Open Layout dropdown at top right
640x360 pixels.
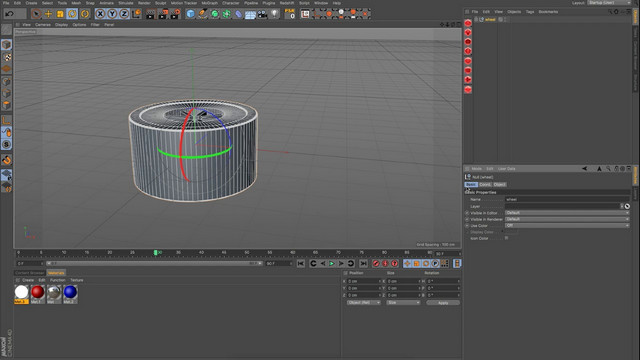pos(609,3)
